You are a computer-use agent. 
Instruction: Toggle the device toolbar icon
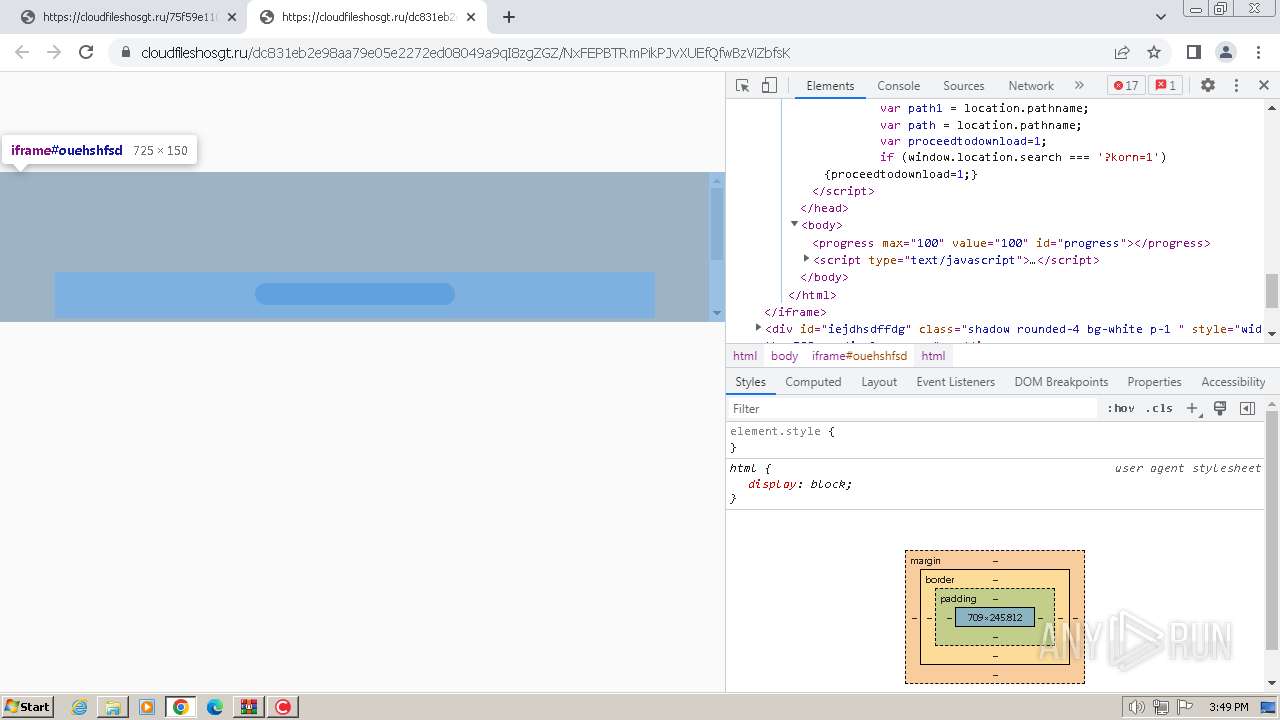pos(768,85)
